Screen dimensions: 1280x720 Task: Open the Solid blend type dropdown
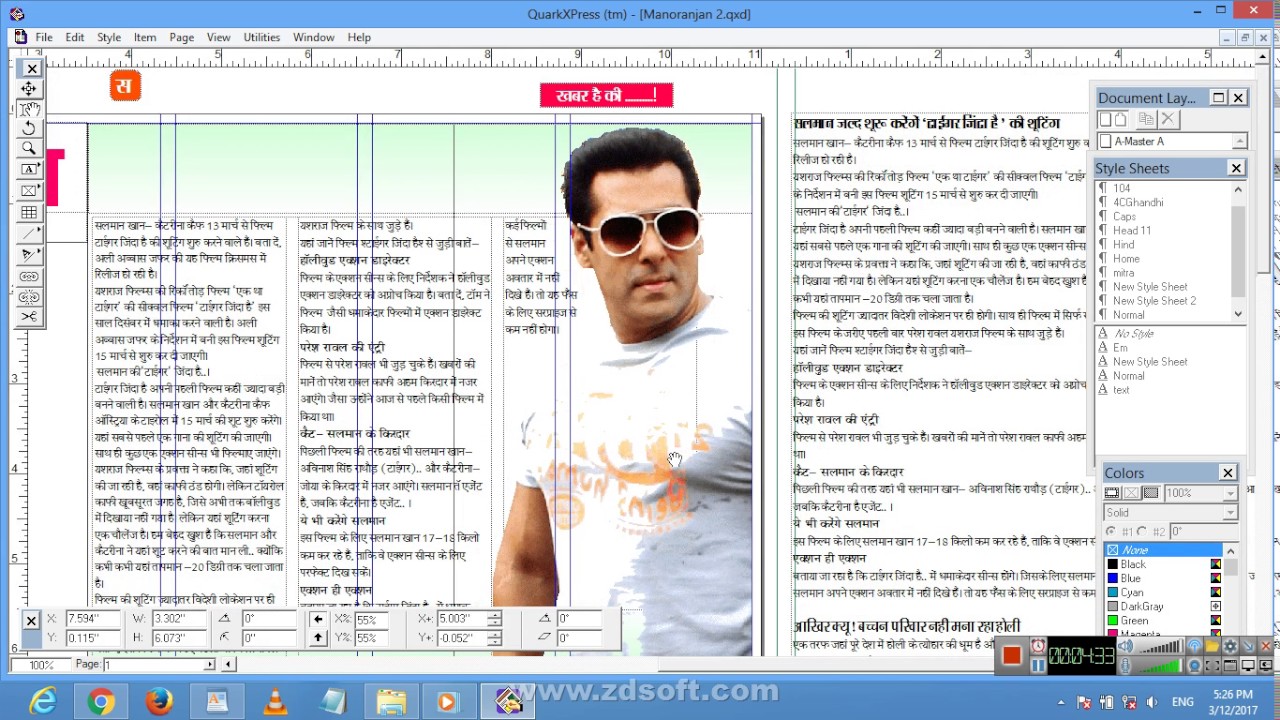tap(1230, 513)
